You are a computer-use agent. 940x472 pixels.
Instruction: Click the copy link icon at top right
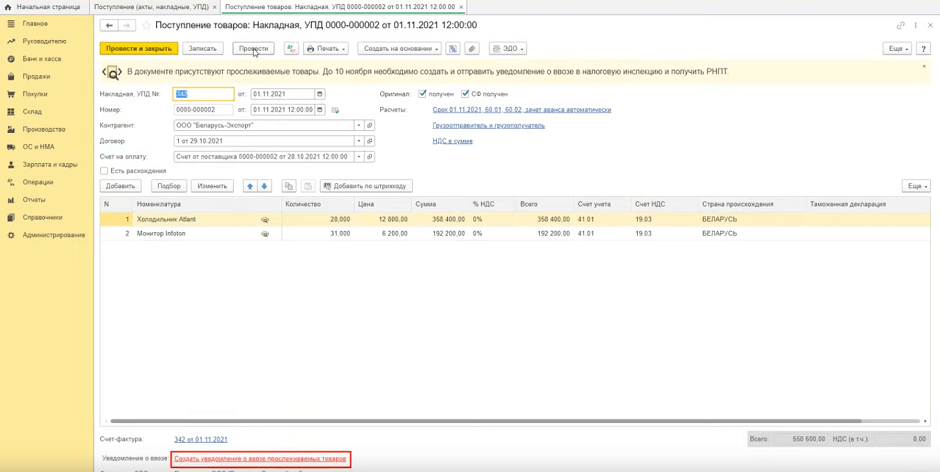pos(900,26)
